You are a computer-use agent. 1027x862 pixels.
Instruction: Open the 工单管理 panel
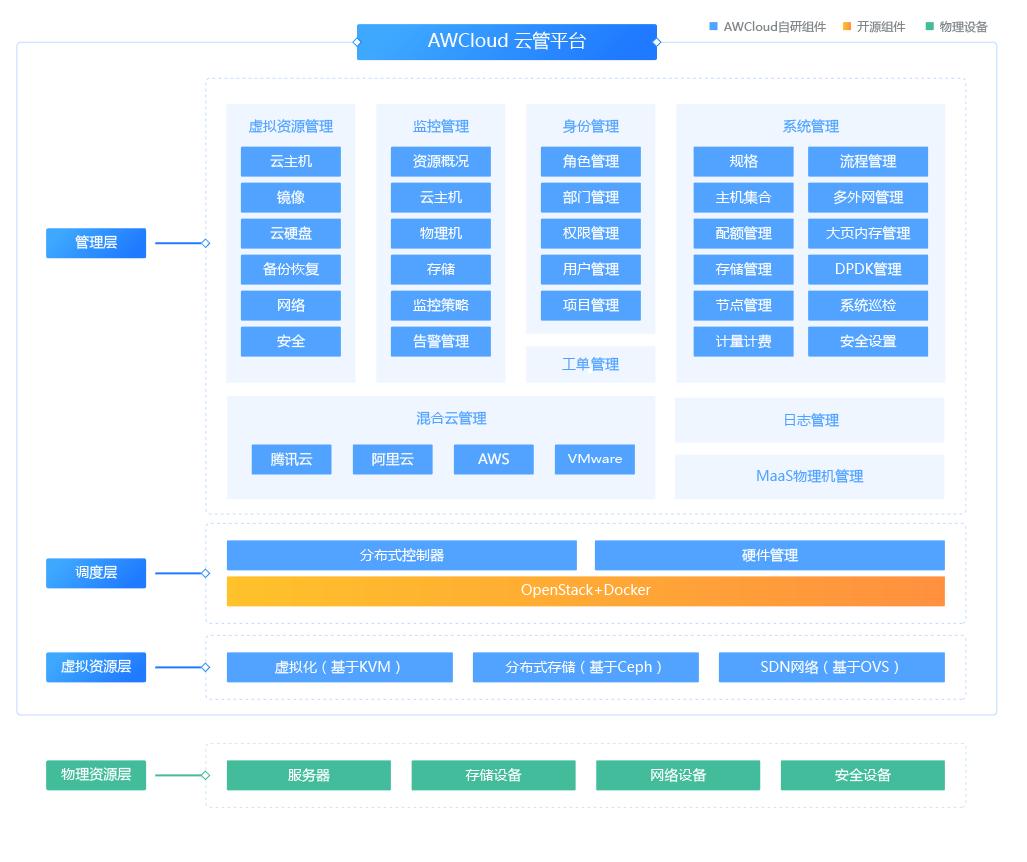tap(590, 364)
